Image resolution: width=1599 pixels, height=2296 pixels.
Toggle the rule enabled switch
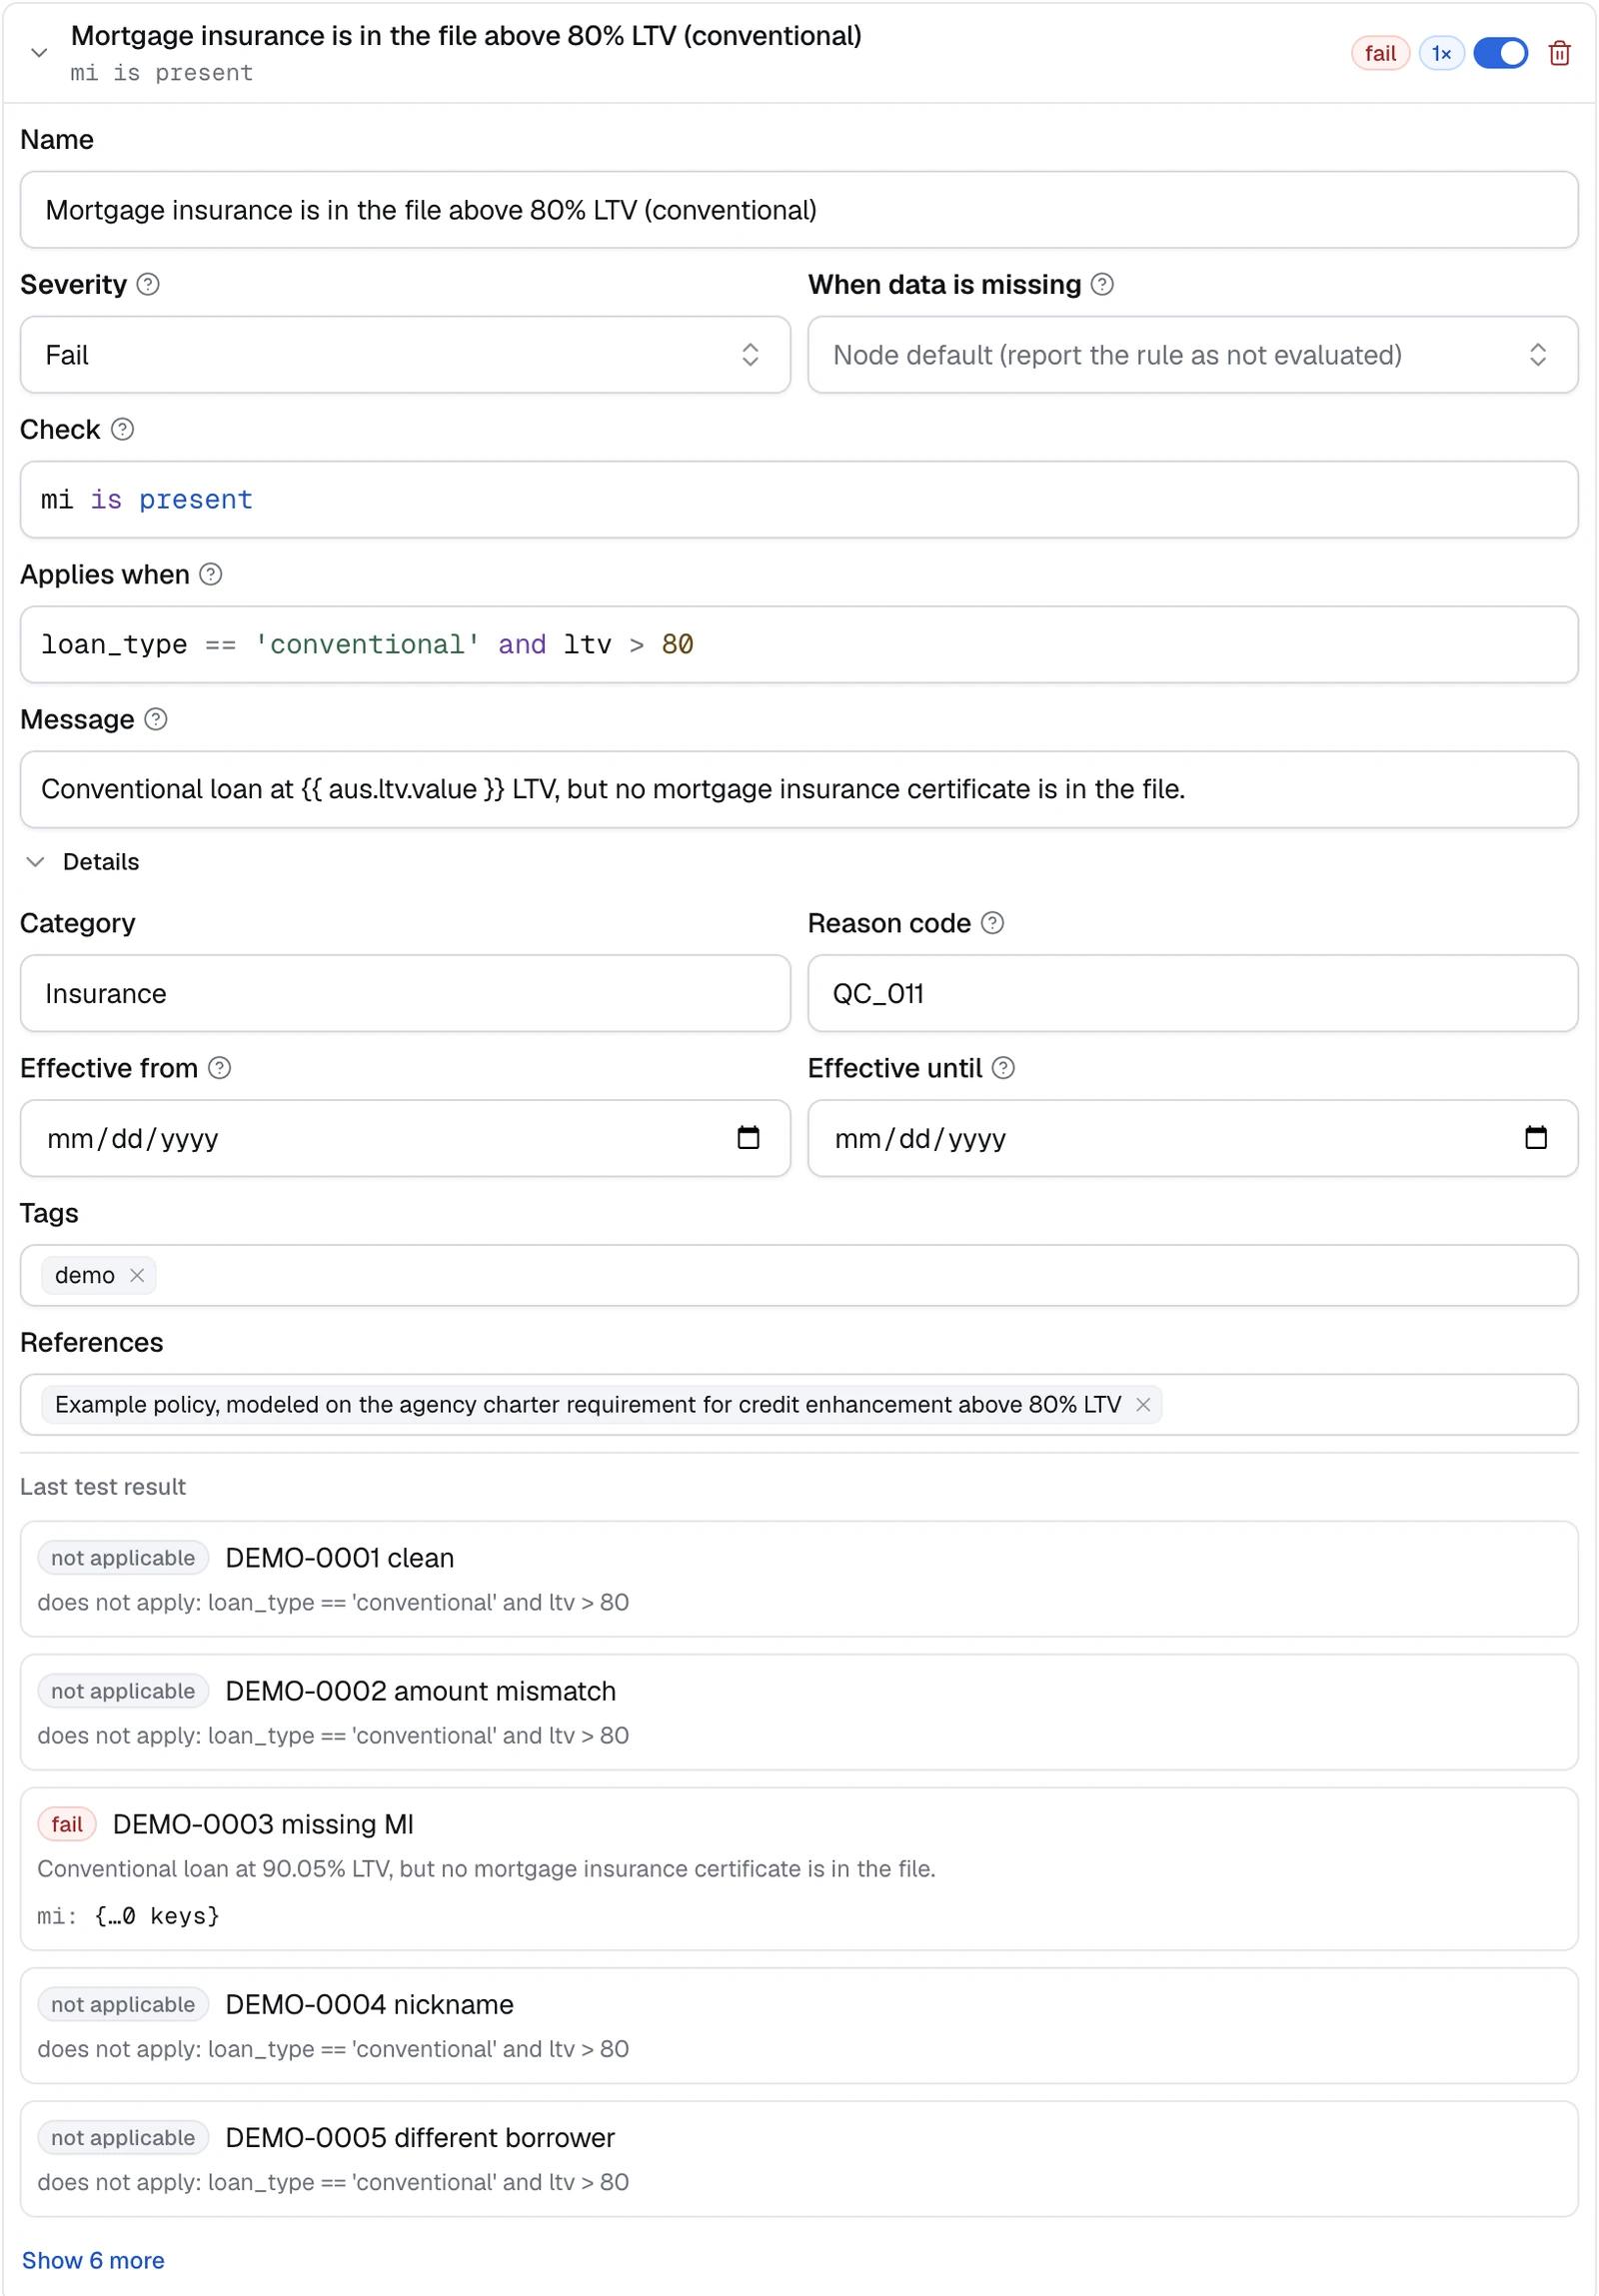point(1500,53)
